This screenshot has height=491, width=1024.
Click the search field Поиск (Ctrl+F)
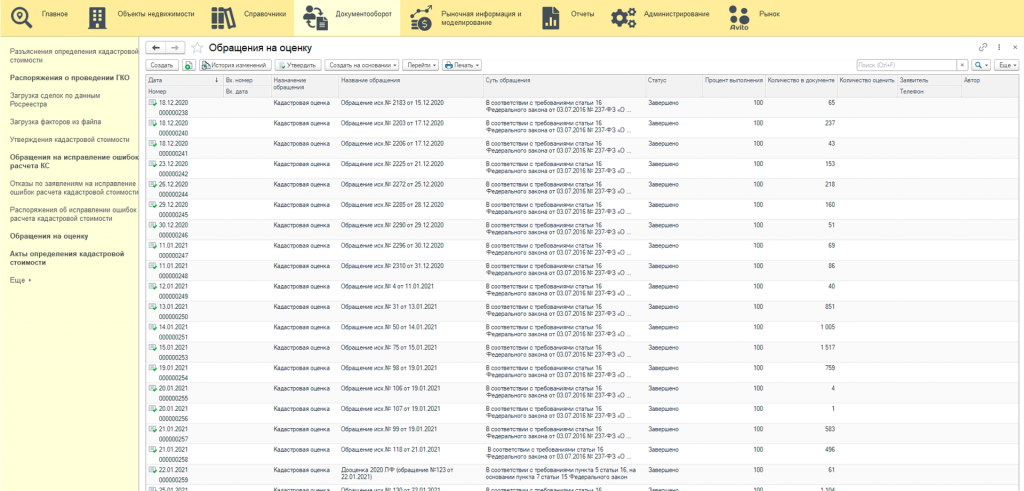tap(906, 65)
